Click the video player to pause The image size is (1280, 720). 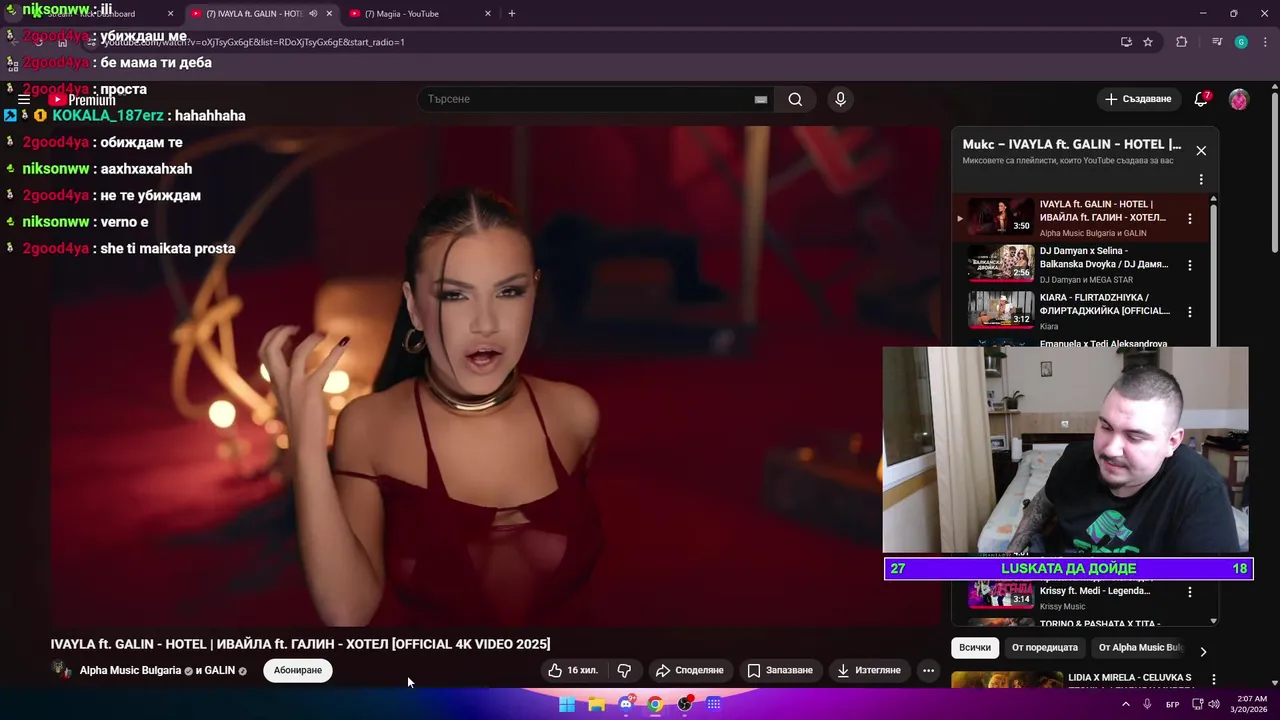[496, 376]
